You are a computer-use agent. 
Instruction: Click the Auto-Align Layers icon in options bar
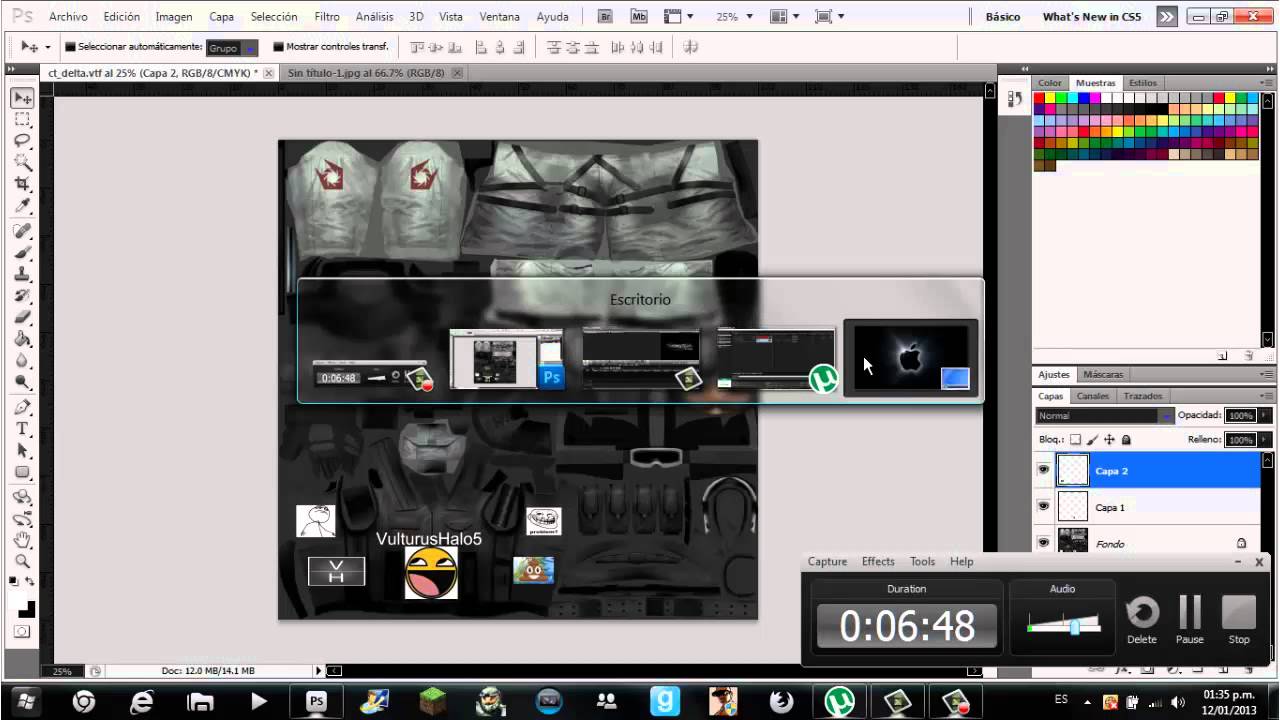coord(691,47)
